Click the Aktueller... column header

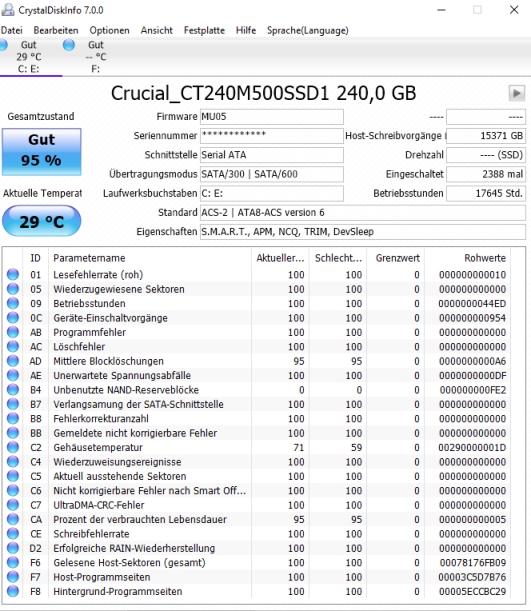[x=280, y=258]
